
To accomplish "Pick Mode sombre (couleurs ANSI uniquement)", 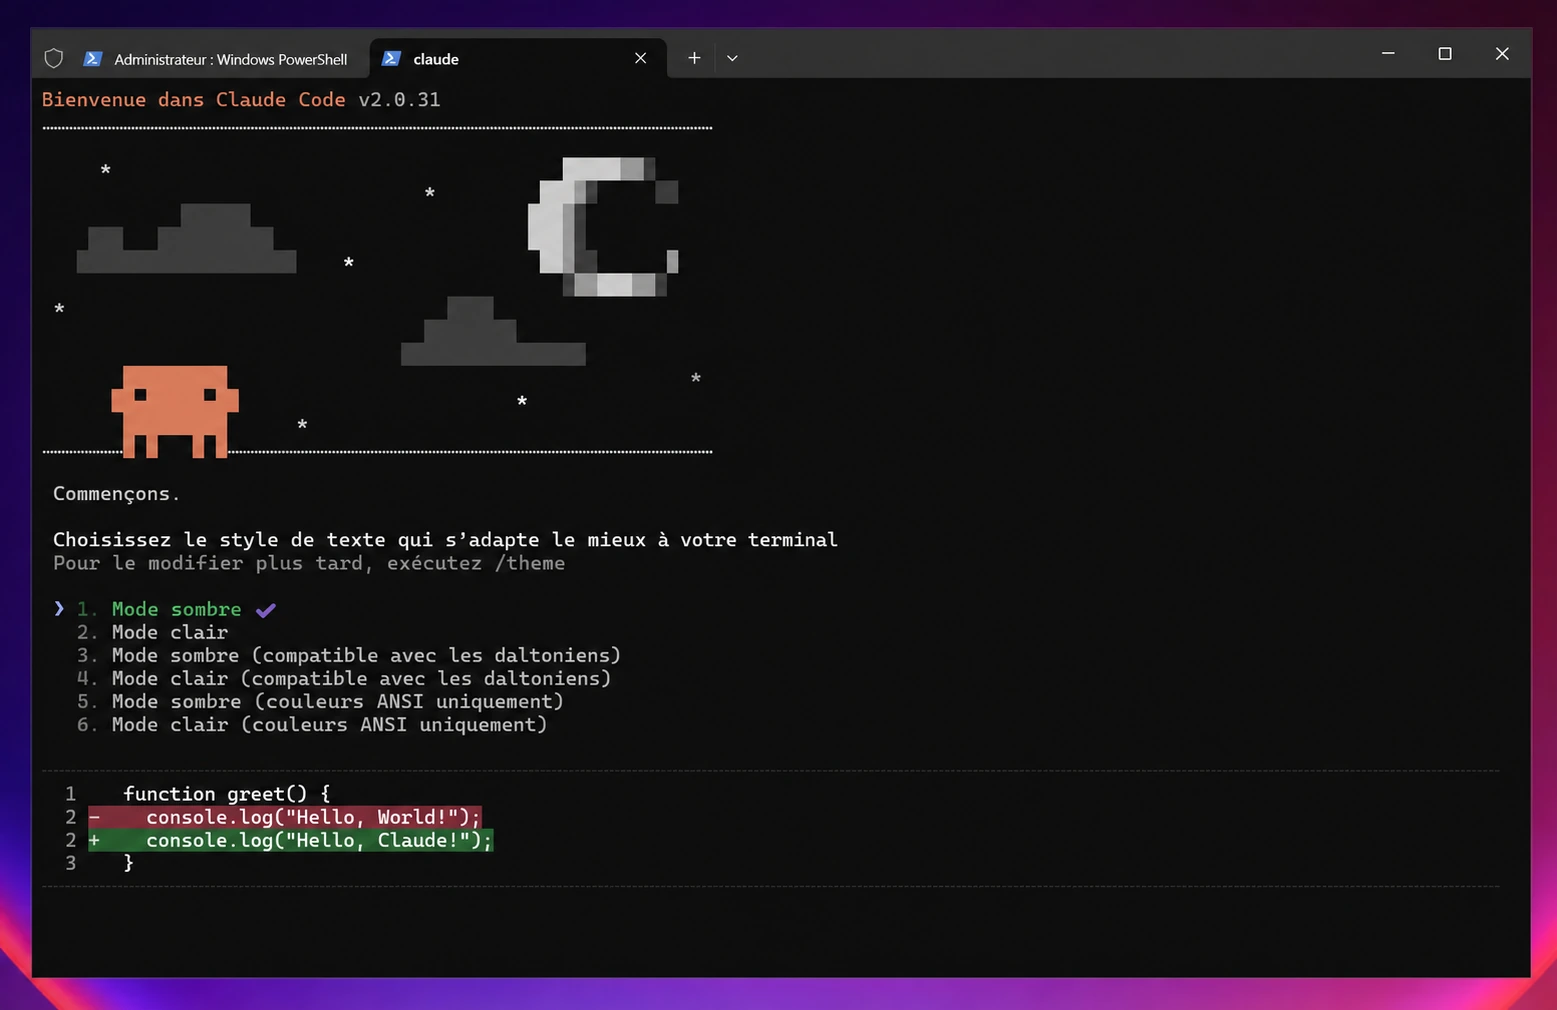I will pos(321,701).
